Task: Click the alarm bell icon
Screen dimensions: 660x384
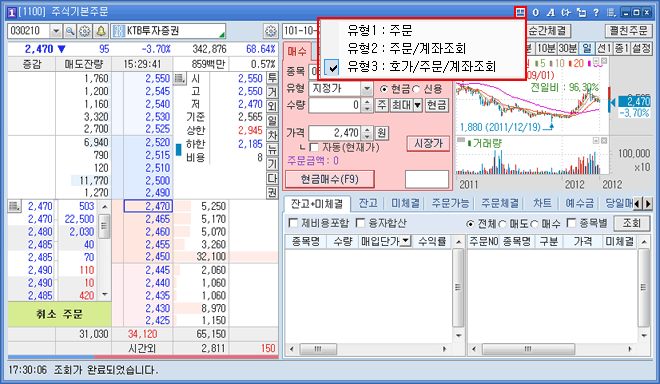Action: [x=101, y=31]
